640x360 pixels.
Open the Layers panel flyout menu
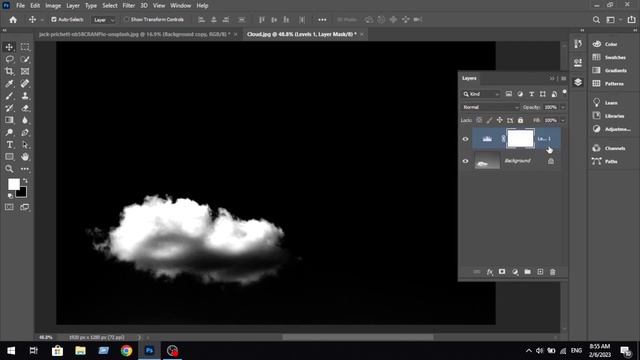[563, 78]
